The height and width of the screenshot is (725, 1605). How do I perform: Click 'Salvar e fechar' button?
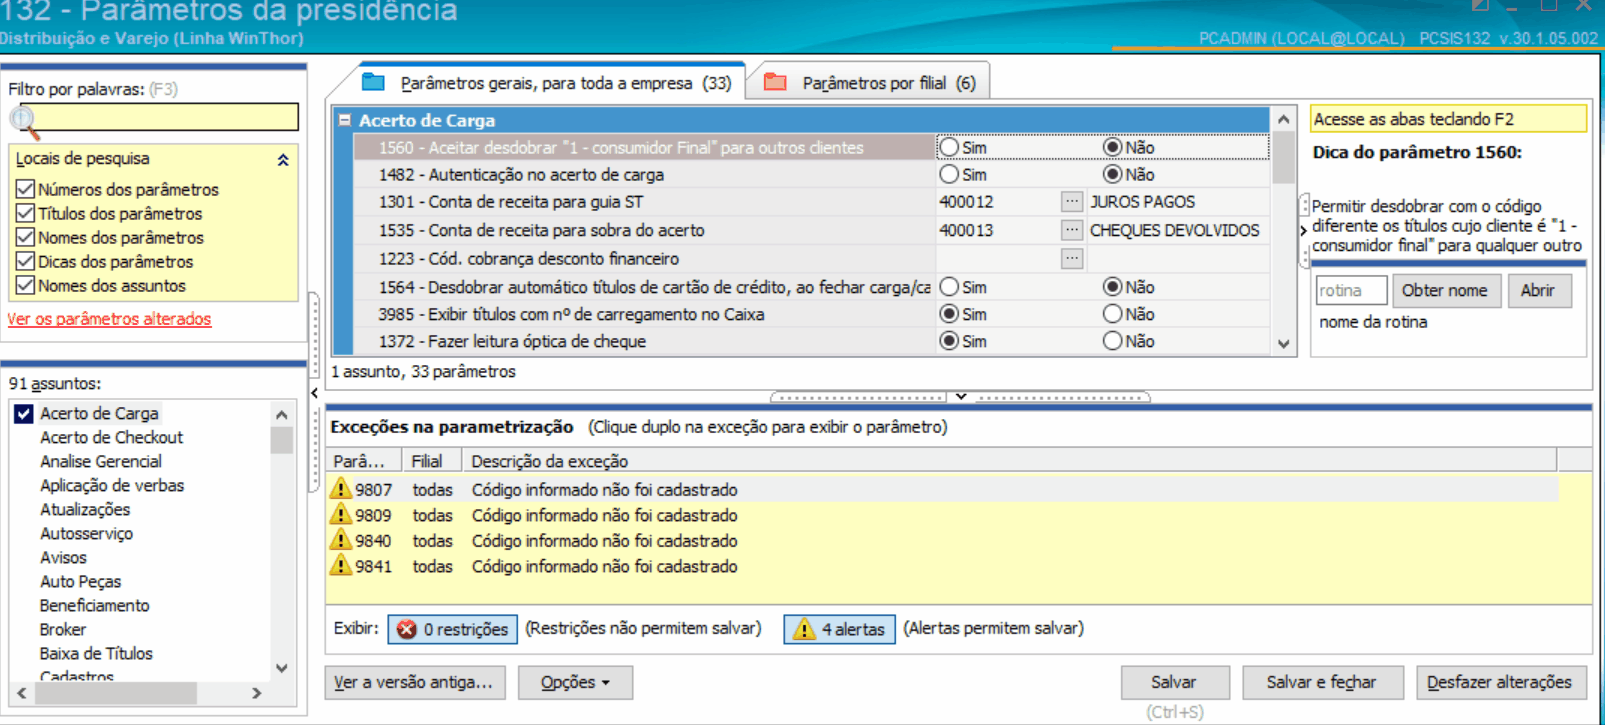(1322, 682)
